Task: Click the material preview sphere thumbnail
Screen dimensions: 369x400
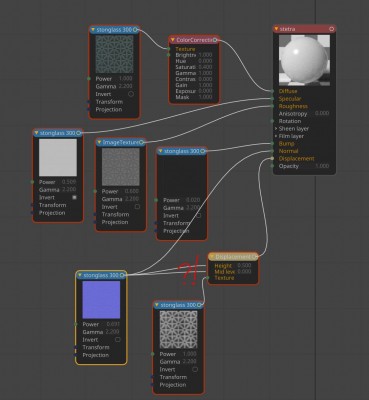Action: pos(304,61)
